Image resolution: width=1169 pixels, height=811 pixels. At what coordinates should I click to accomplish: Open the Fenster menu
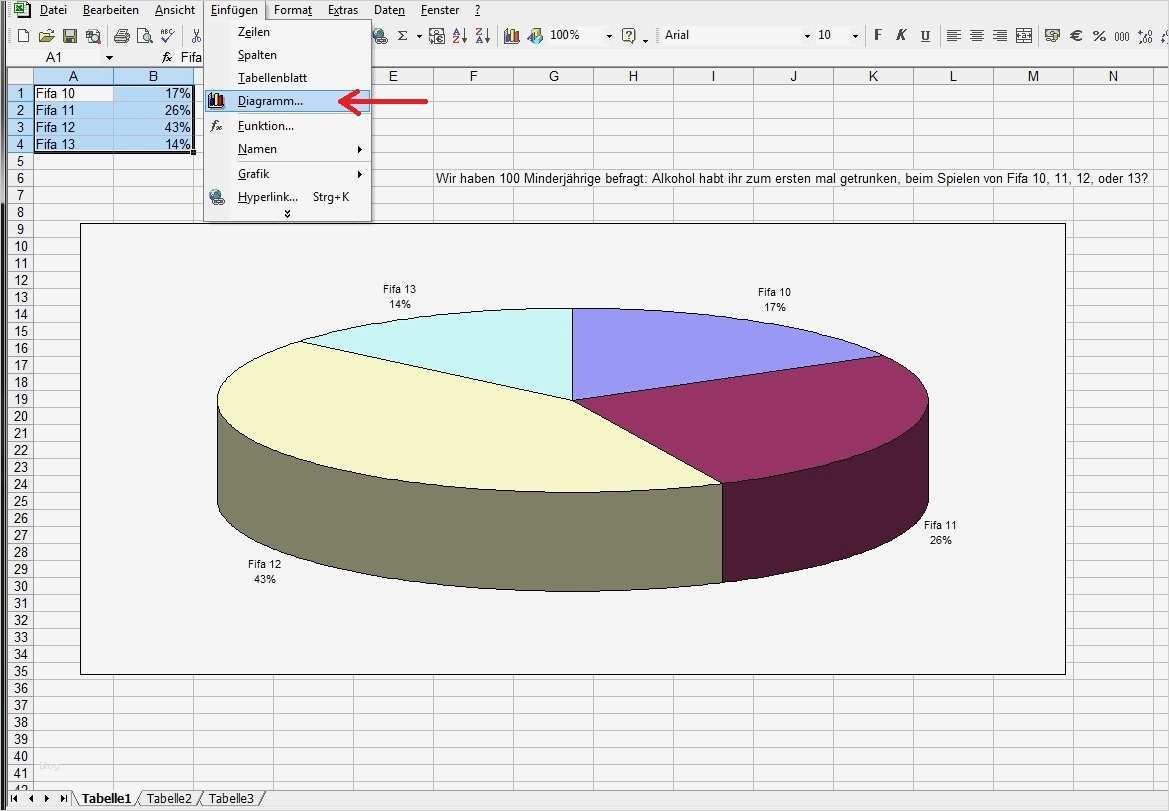440,10
